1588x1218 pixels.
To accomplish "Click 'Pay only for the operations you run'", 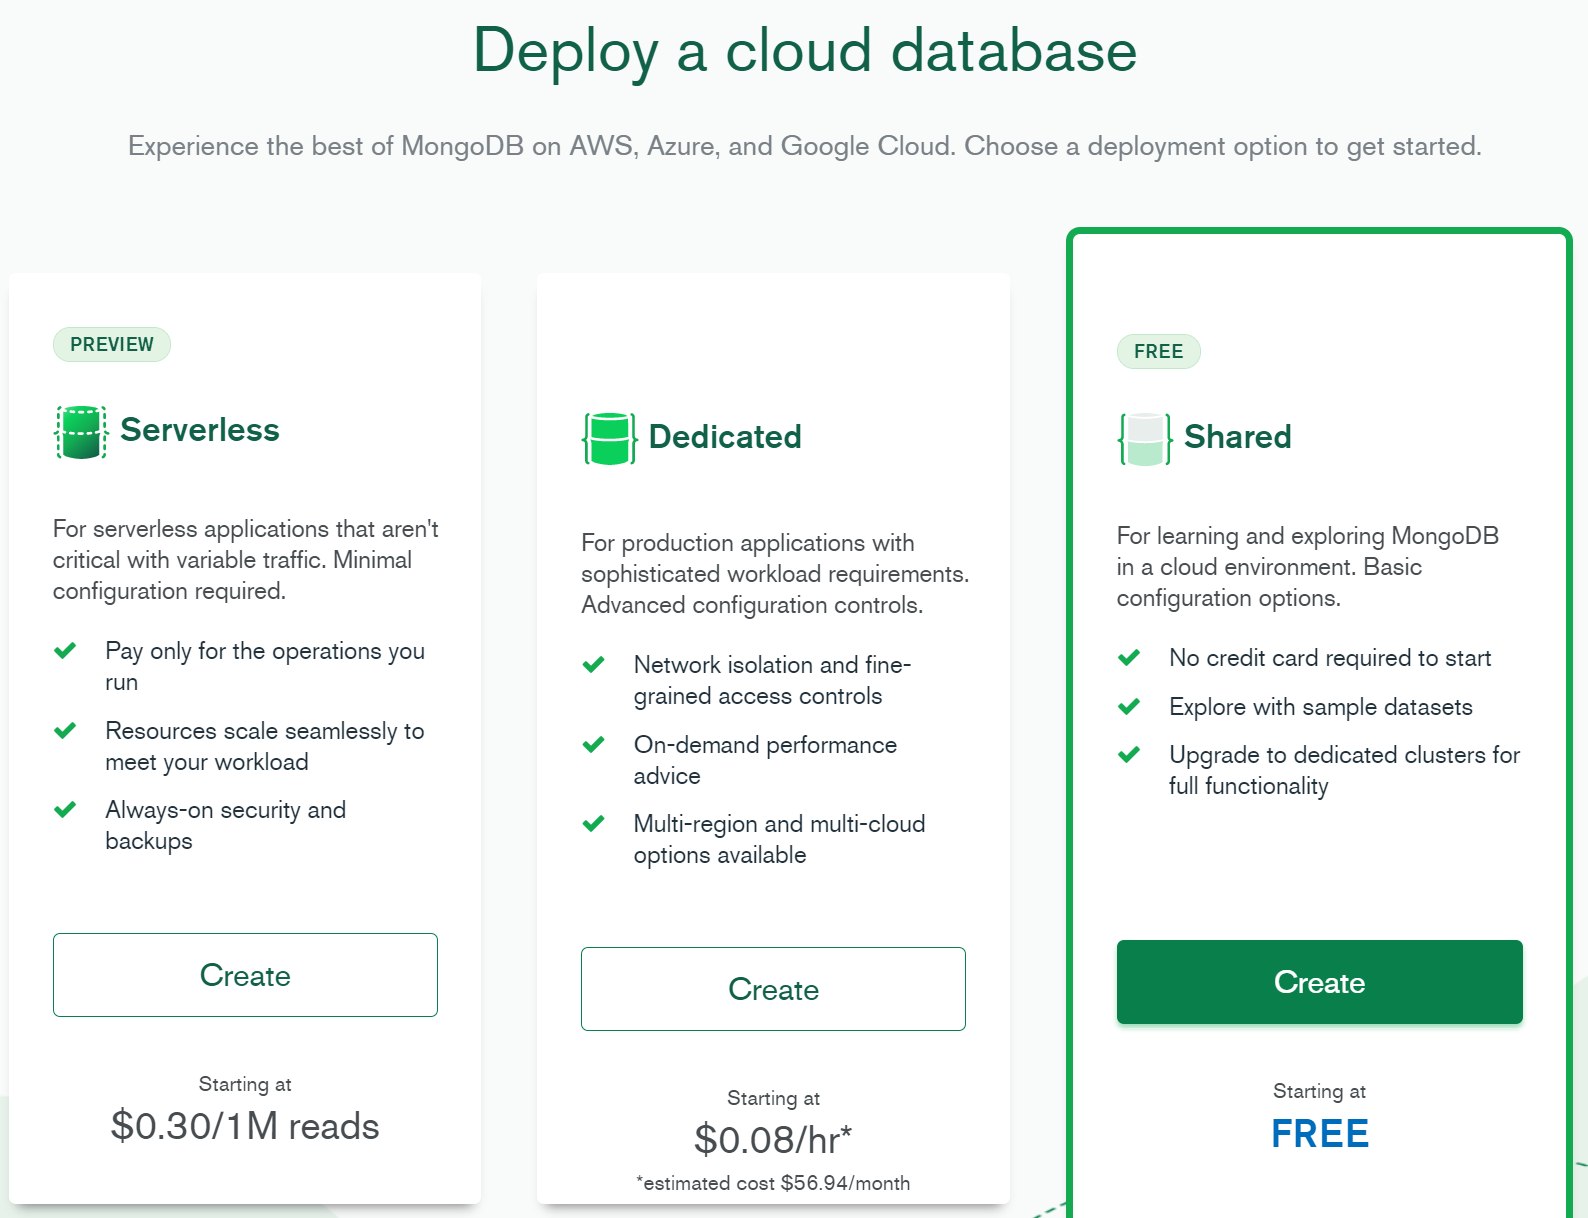I will coord(265,666).
